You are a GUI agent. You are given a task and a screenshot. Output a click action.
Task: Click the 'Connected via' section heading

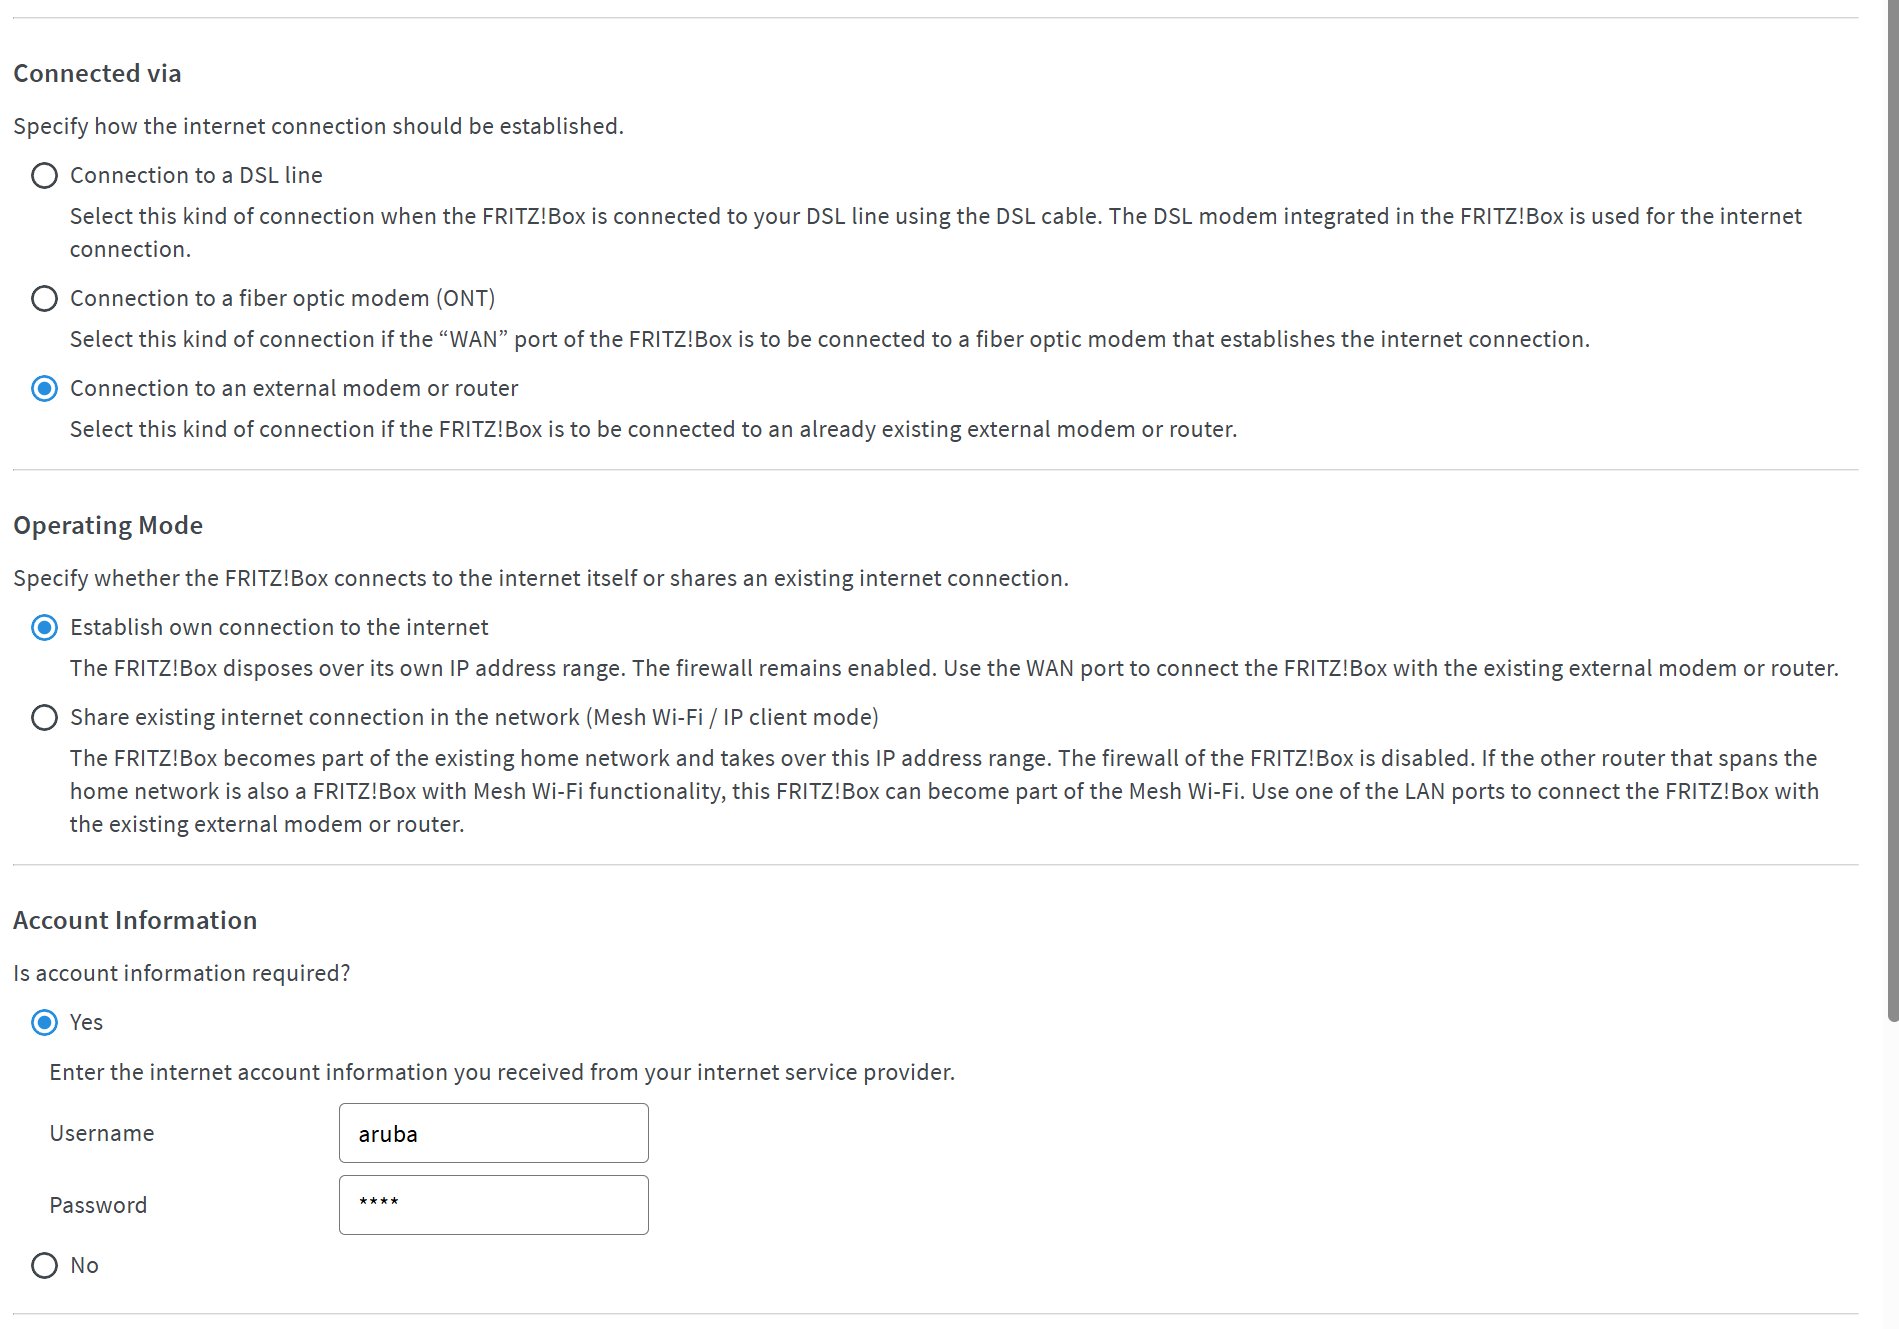tap(97, 73)
